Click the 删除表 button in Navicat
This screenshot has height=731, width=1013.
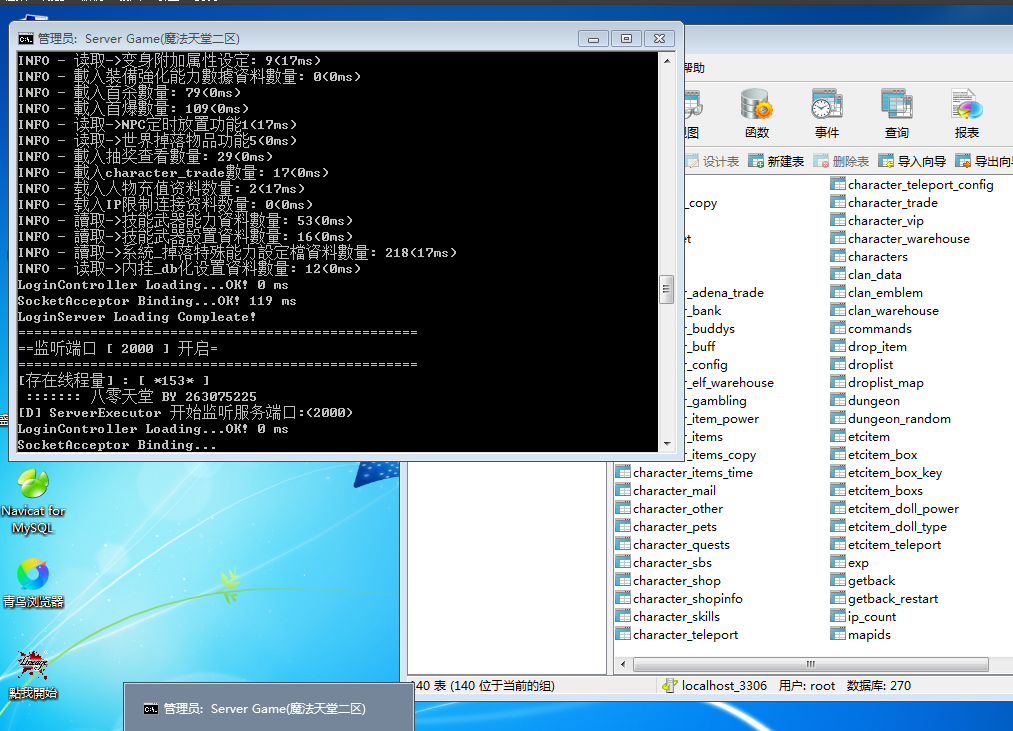tap(841, 161)
